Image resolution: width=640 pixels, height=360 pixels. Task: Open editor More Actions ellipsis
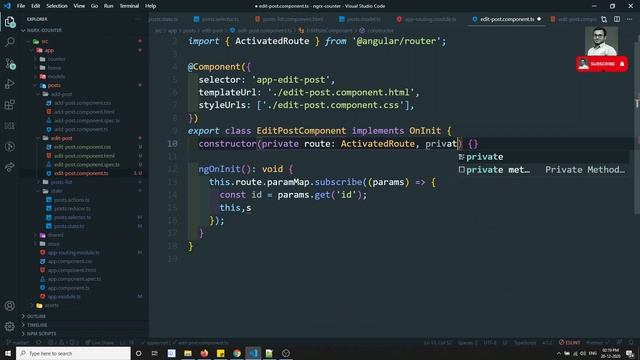tap(629, 19)
